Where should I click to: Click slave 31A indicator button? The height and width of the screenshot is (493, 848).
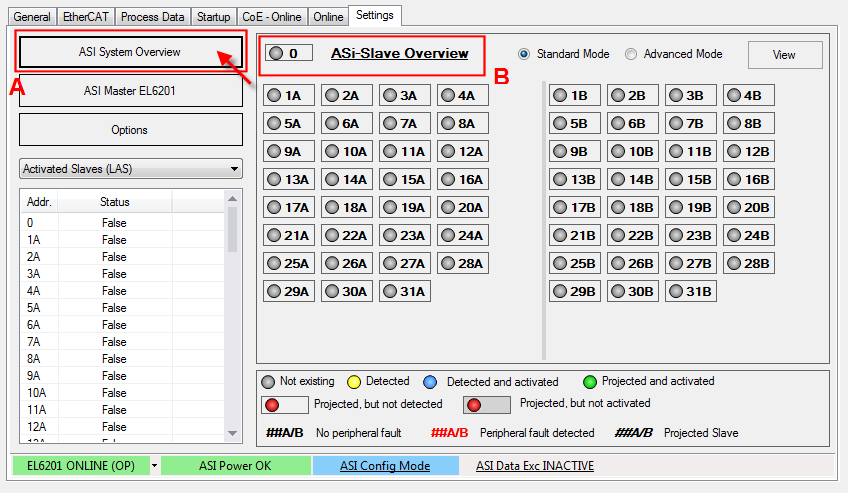point(405,291)
